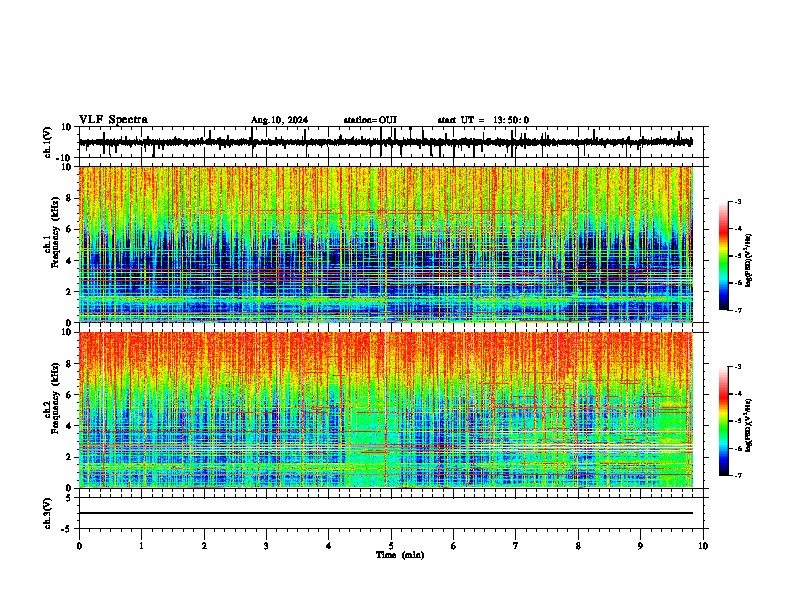Select the "start UT = 13:50:0" label
This screenshot has width=792, height=612.
point(483,120)
